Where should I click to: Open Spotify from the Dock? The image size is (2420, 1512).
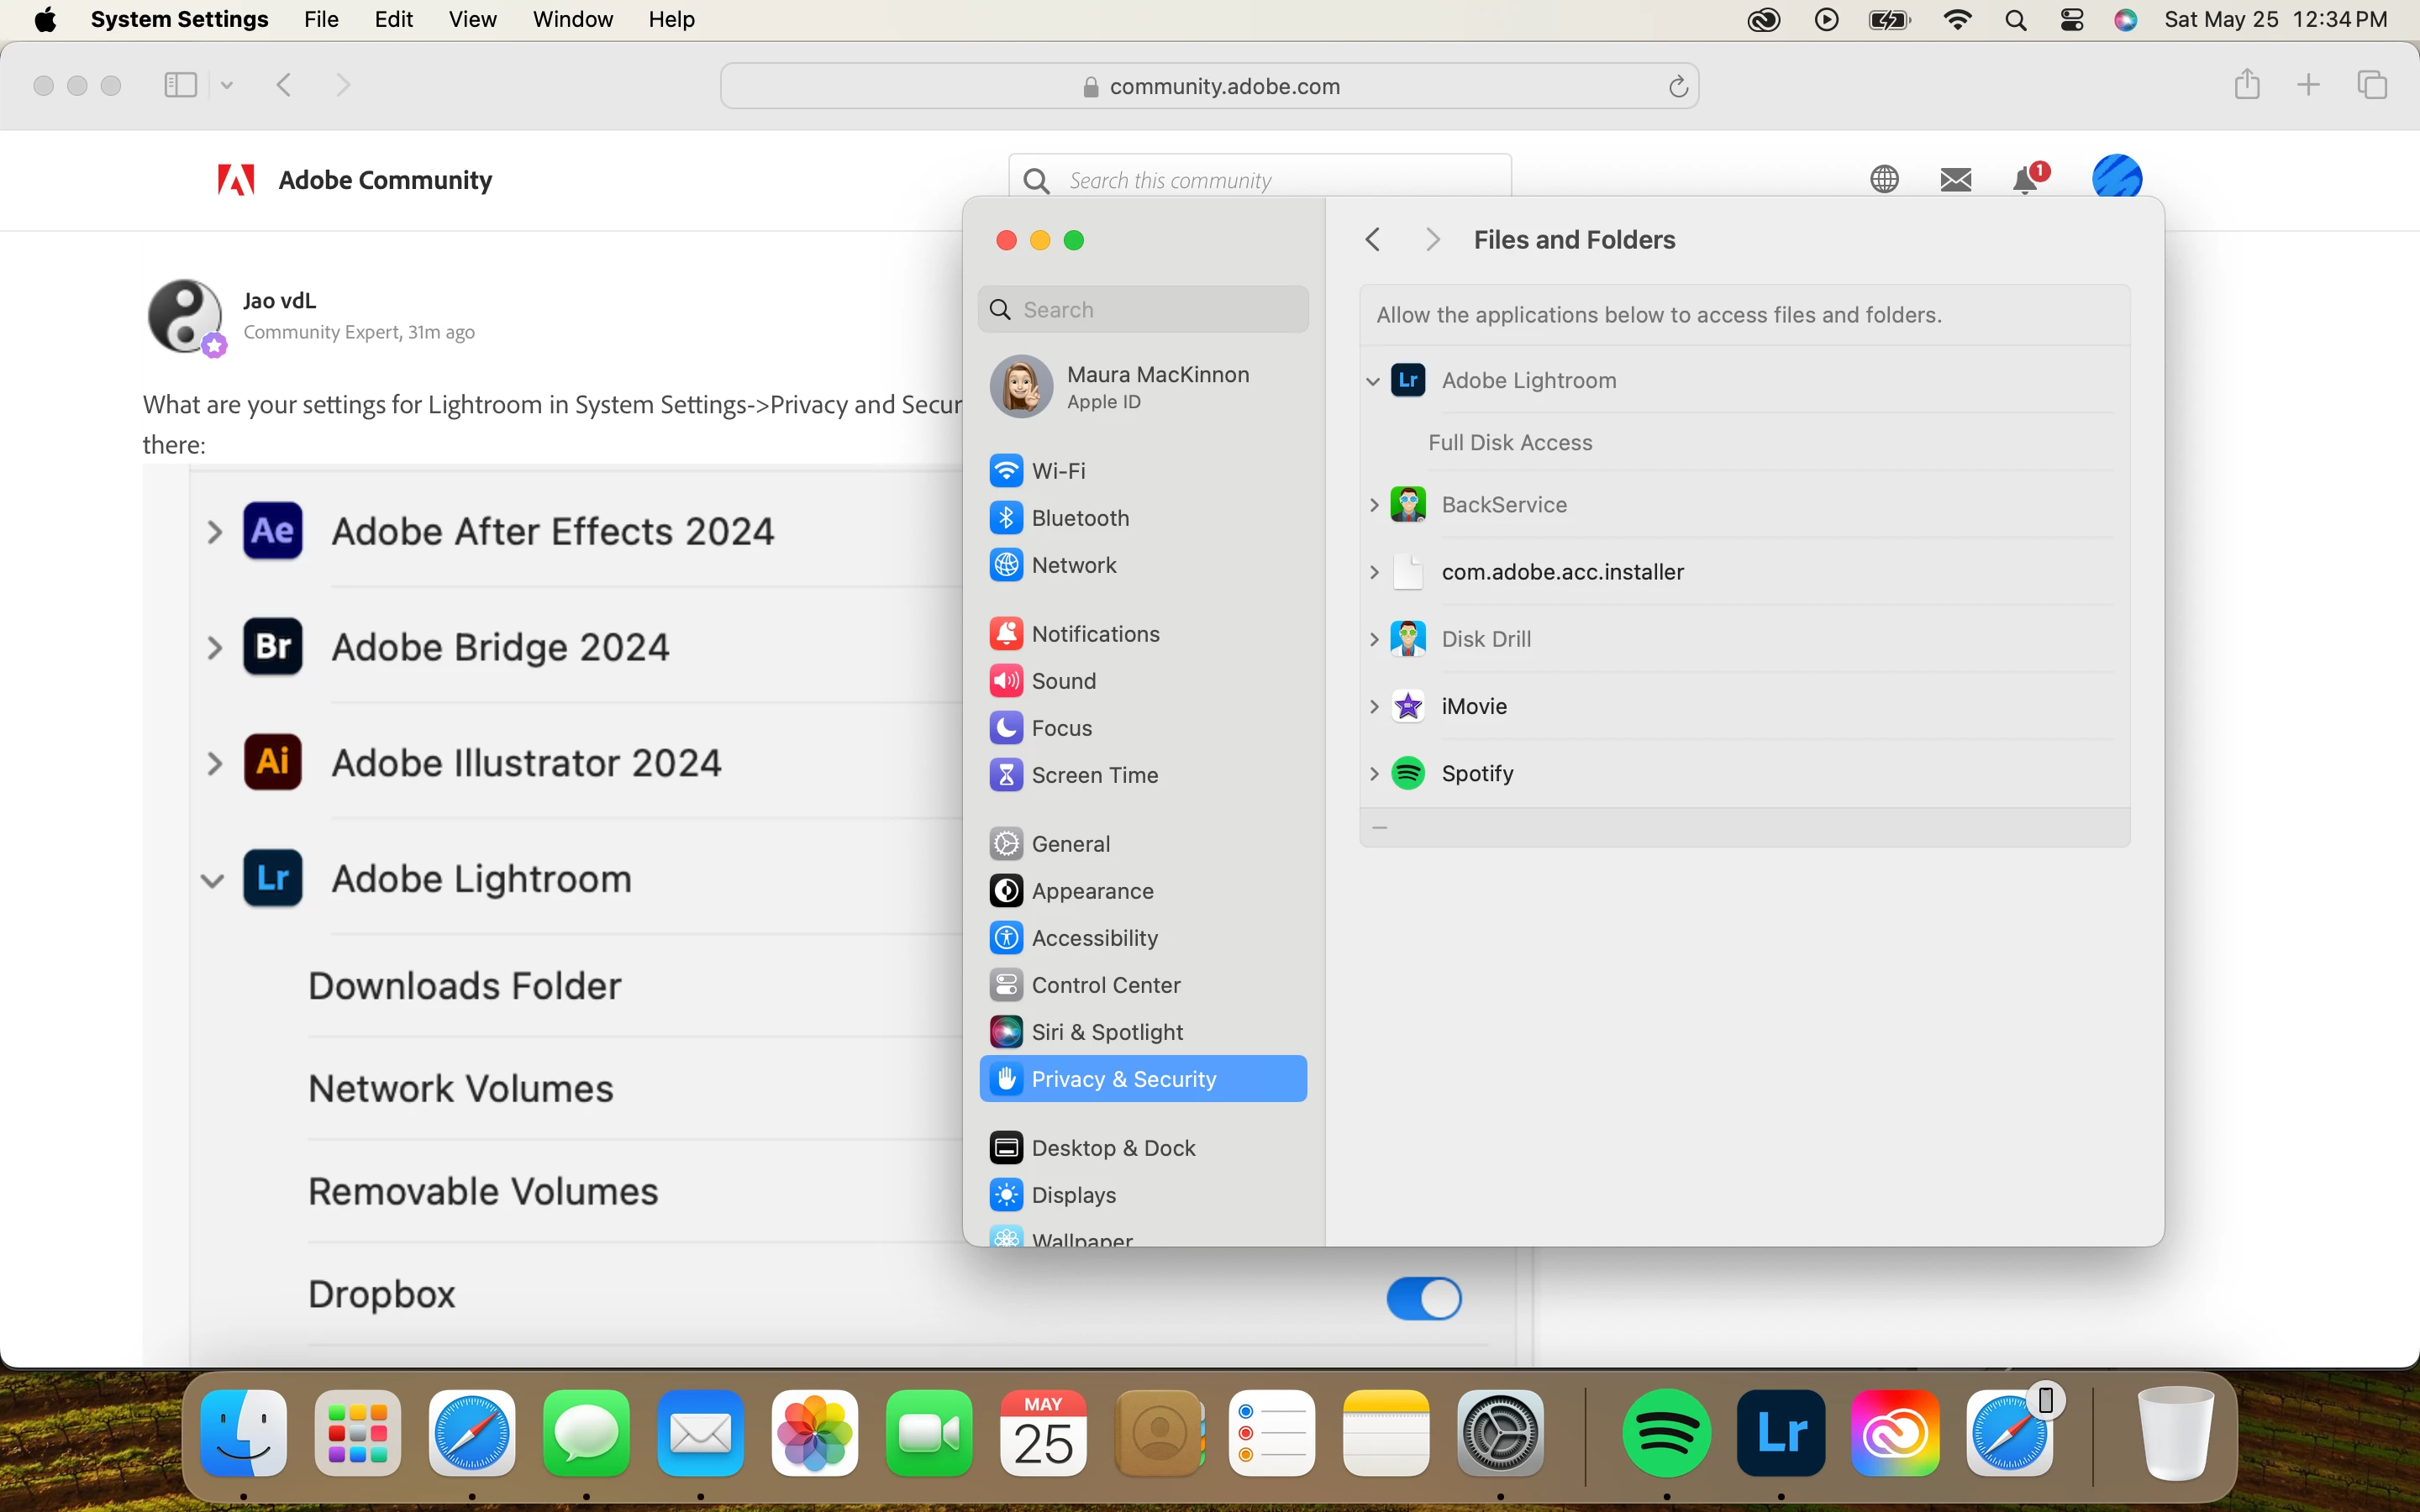click(x=1666, y=1432)
